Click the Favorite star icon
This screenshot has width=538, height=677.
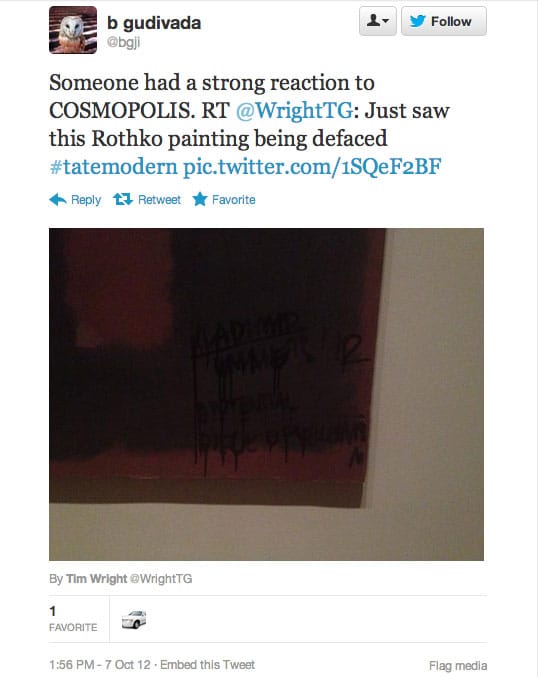[x=199, y=199]
